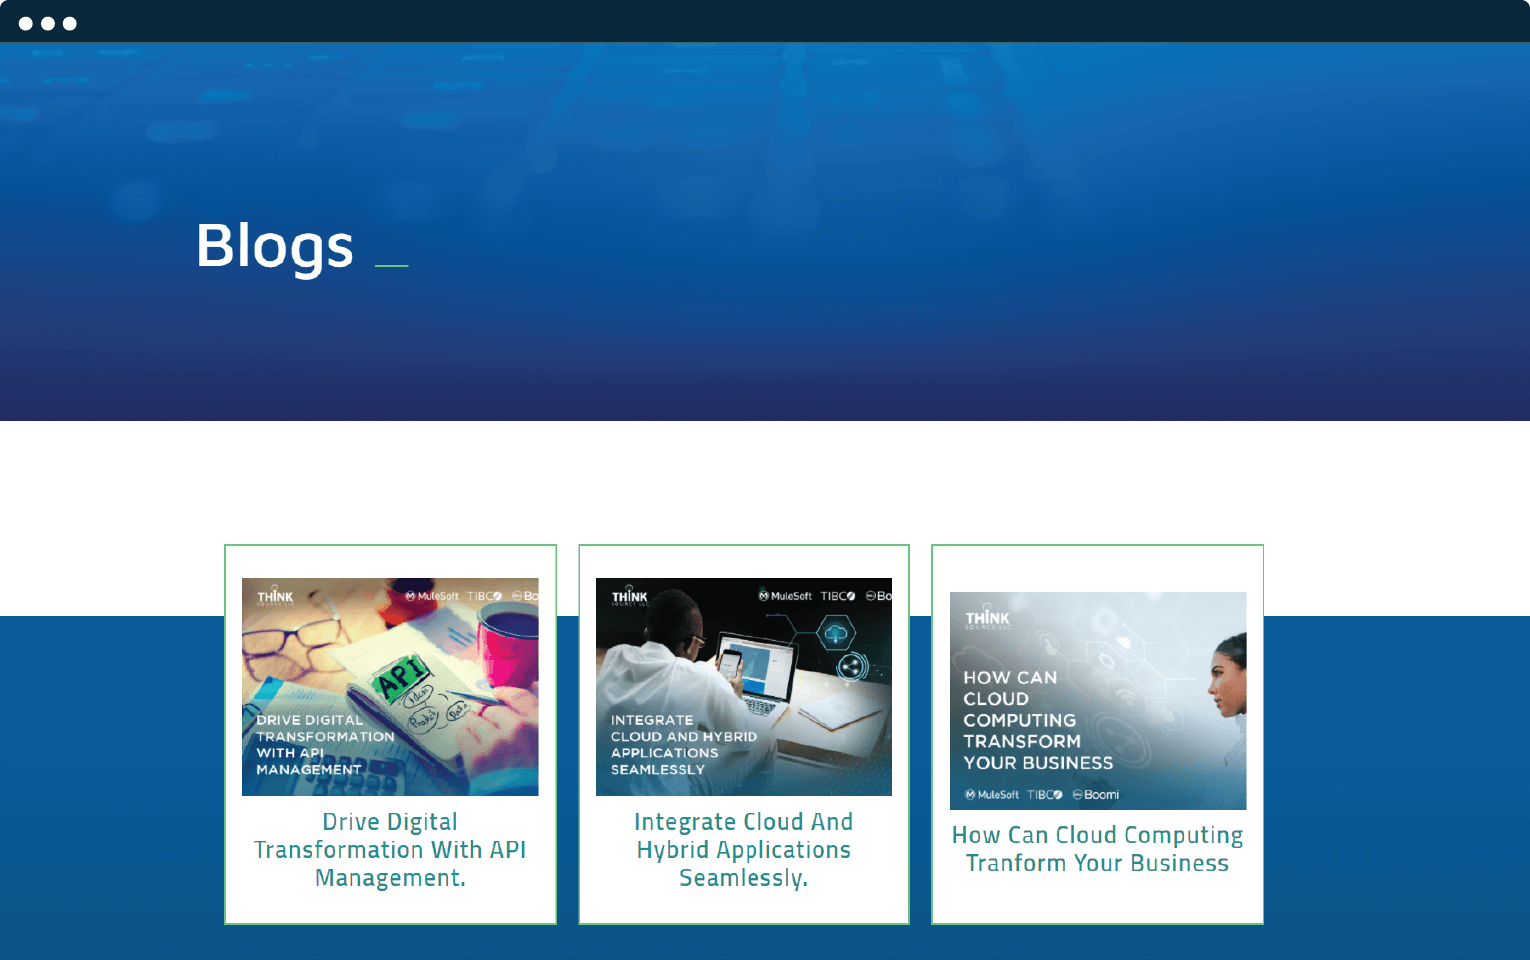Click the circular share icon in Integrate Cloud image

pyautogui.click(x=852, y=667)
